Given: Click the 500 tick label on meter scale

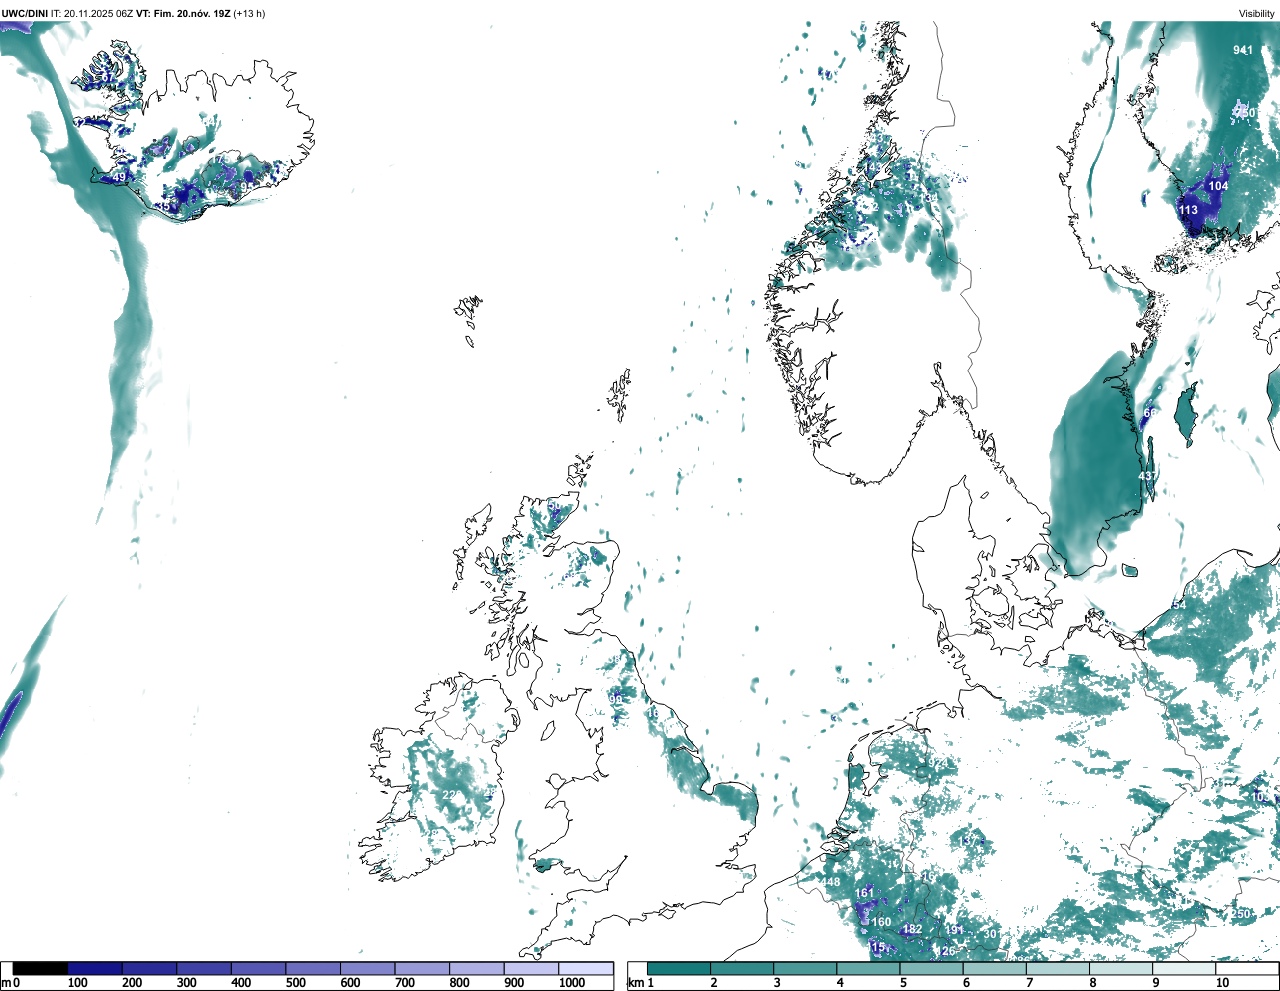Looking at the screenshot, I should [x=295, y=983].
